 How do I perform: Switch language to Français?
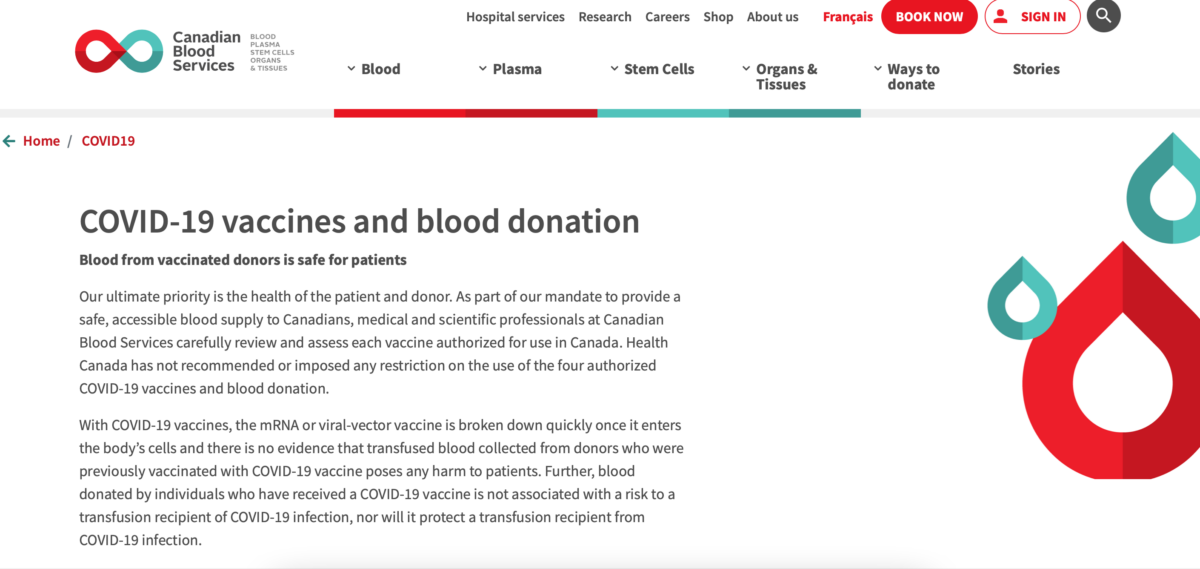(x=848, y=17)
